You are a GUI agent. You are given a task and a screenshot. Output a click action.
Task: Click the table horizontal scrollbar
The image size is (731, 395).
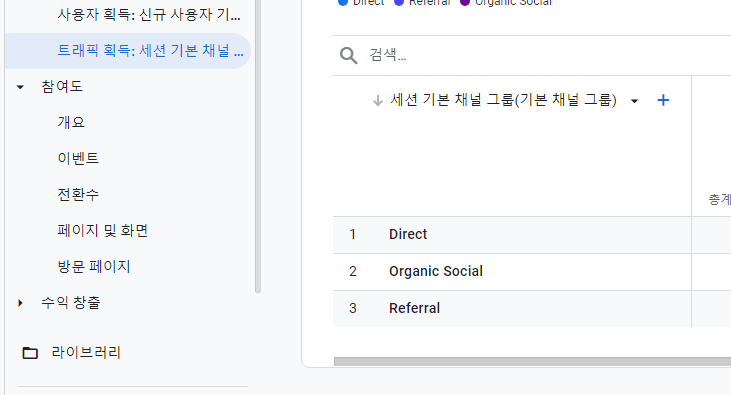[532, 362]
